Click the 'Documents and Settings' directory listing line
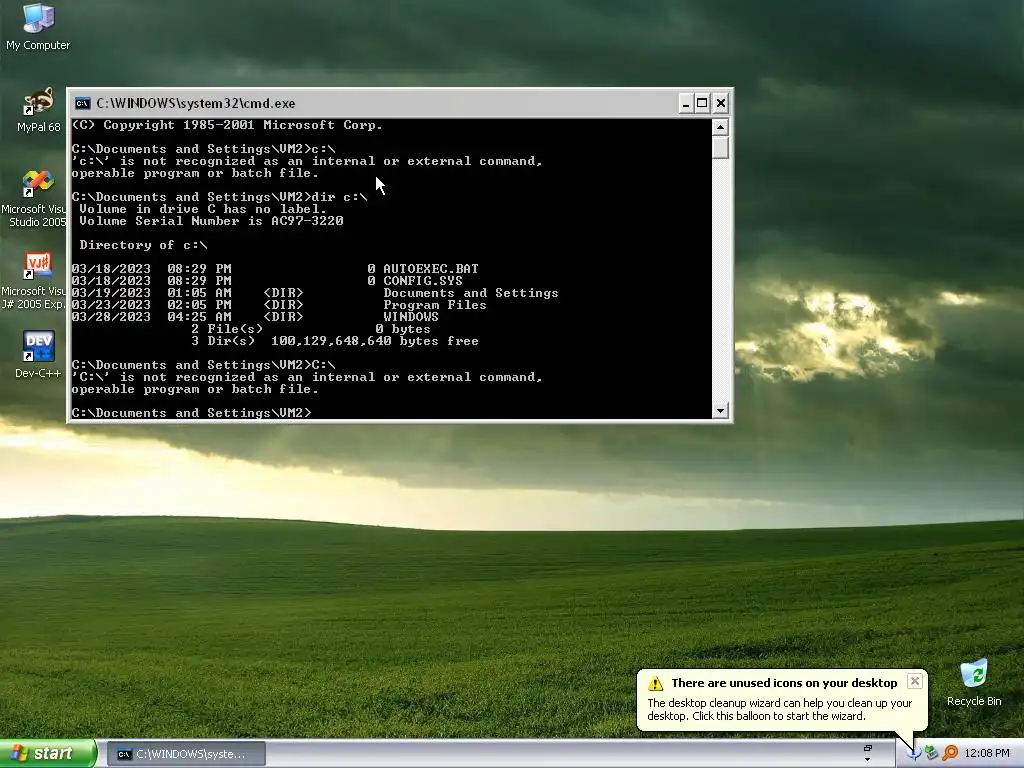 coord(315,293)
